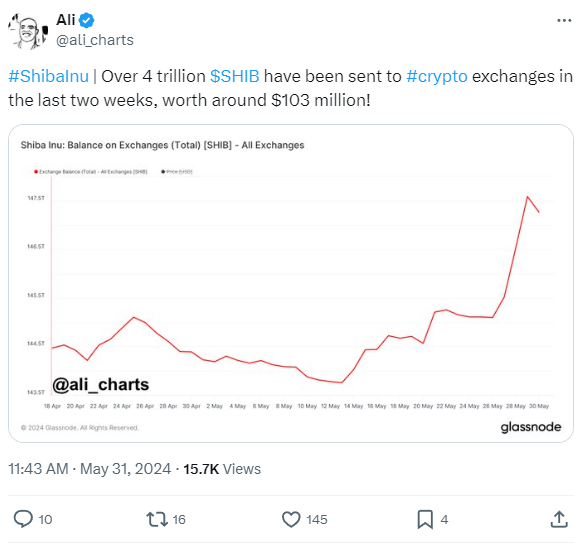Open Ali's profile avatar picture
The width and height of the screenshot is (587, 545).
coord(28,31)
